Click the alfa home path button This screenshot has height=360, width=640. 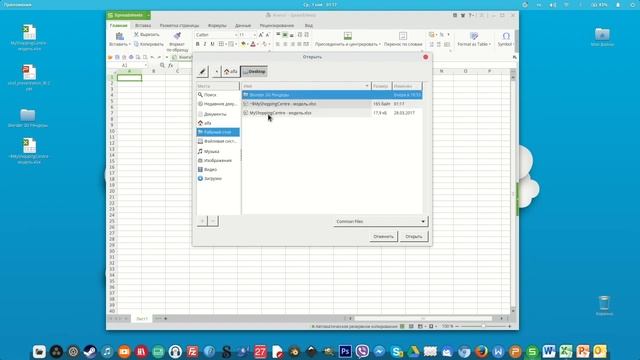231,71
